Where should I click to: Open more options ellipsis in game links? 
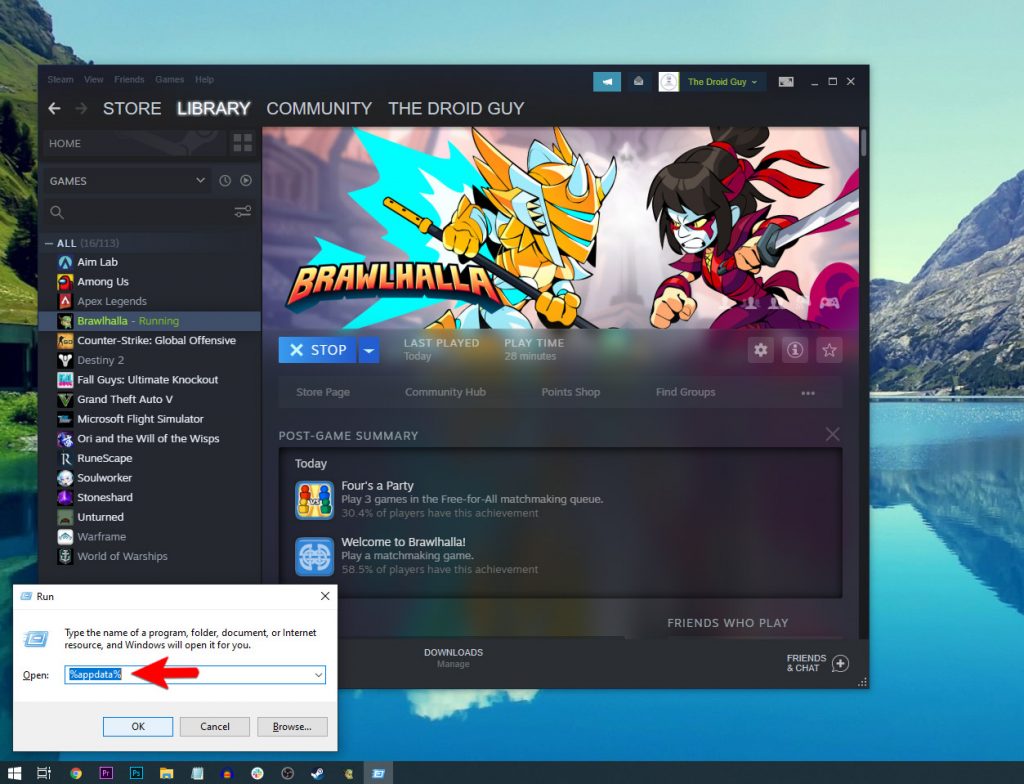(x=808, y=393)
